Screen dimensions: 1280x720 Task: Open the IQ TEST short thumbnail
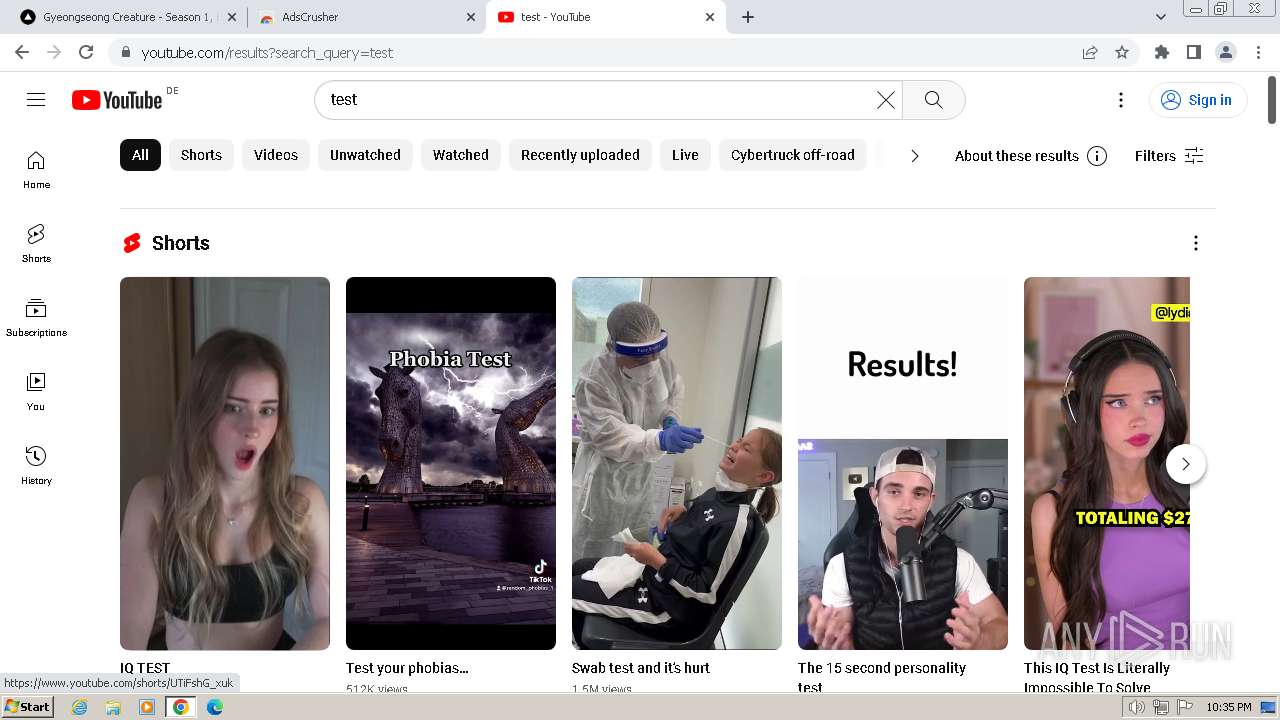pyautogui.click(x=225, y=463)
